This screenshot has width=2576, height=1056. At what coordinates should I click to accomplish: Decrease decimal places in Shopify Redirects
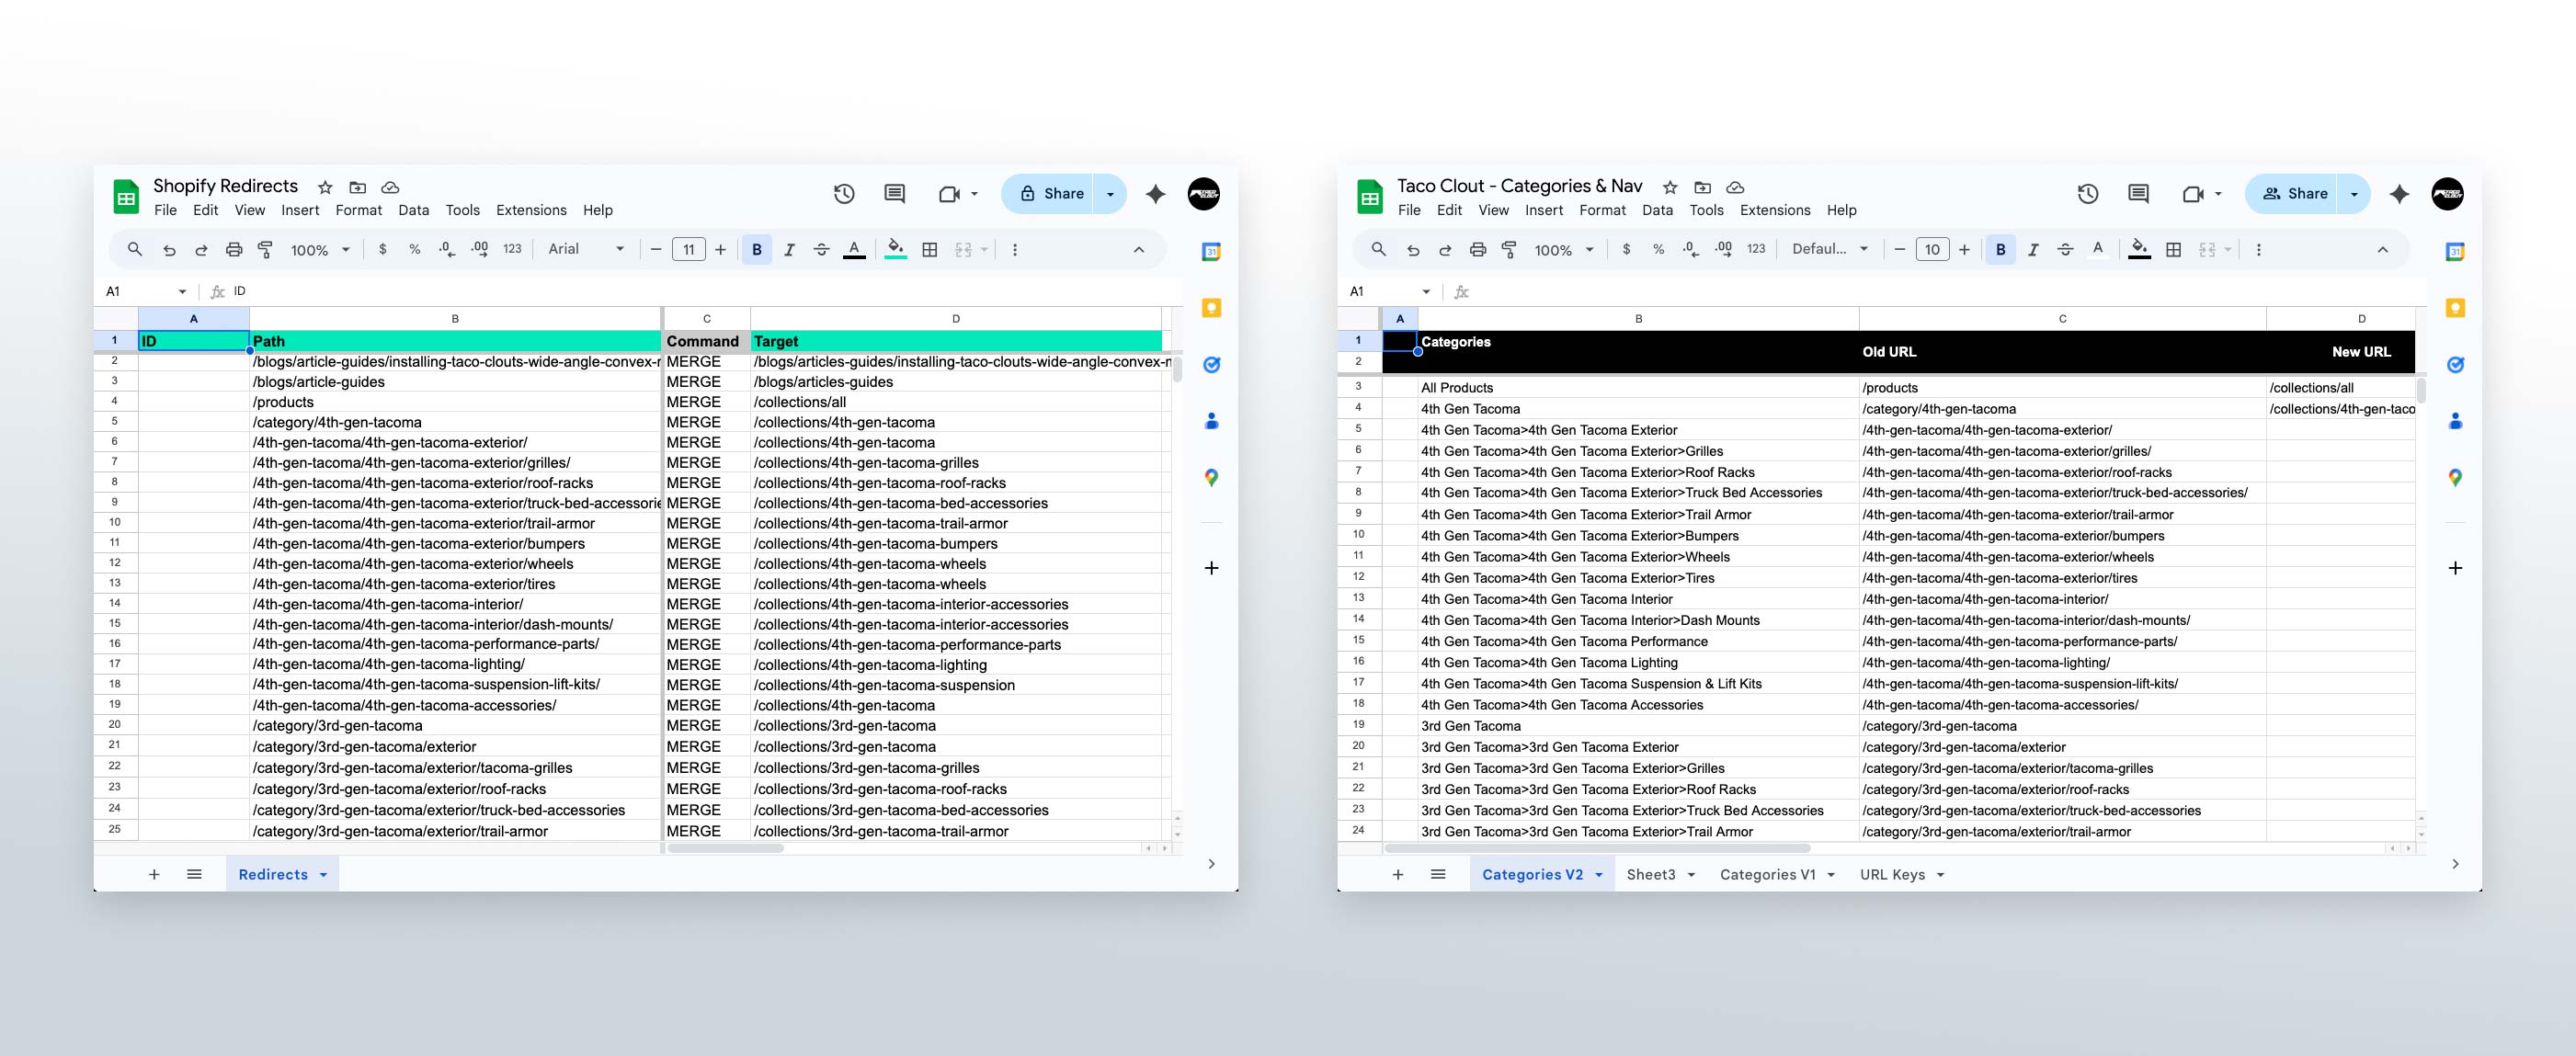[x=447, y=250]
